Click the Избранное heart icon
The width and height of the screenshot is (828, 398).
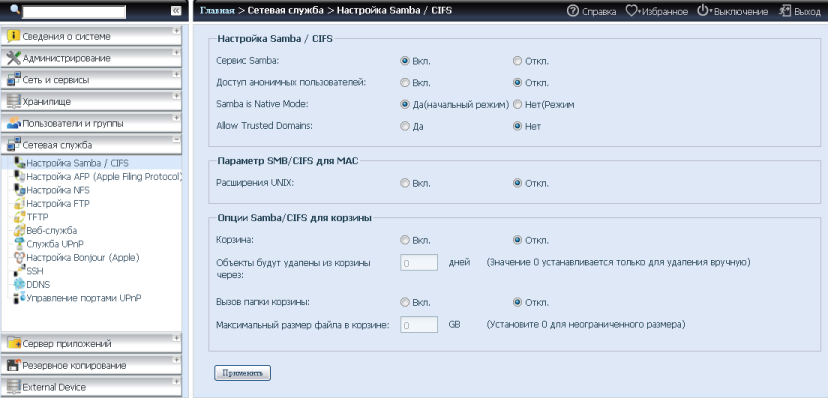pos(631,11)
